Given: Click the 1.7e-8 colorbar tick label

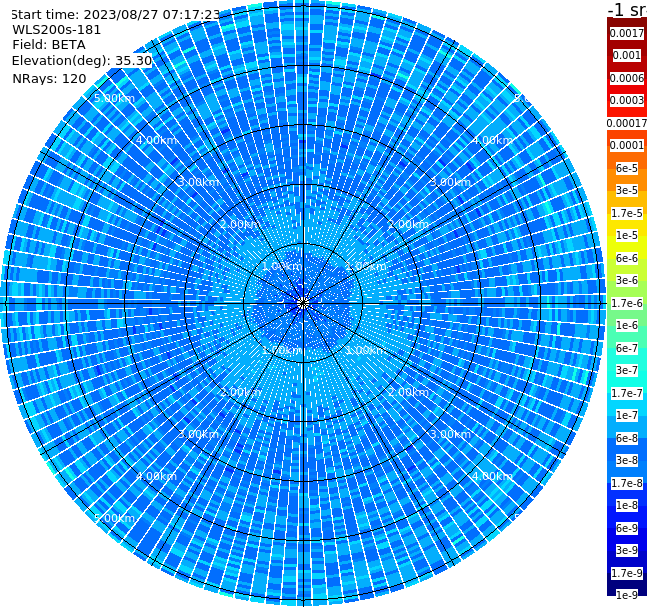Looking at the screenshot, I should 627,483.
